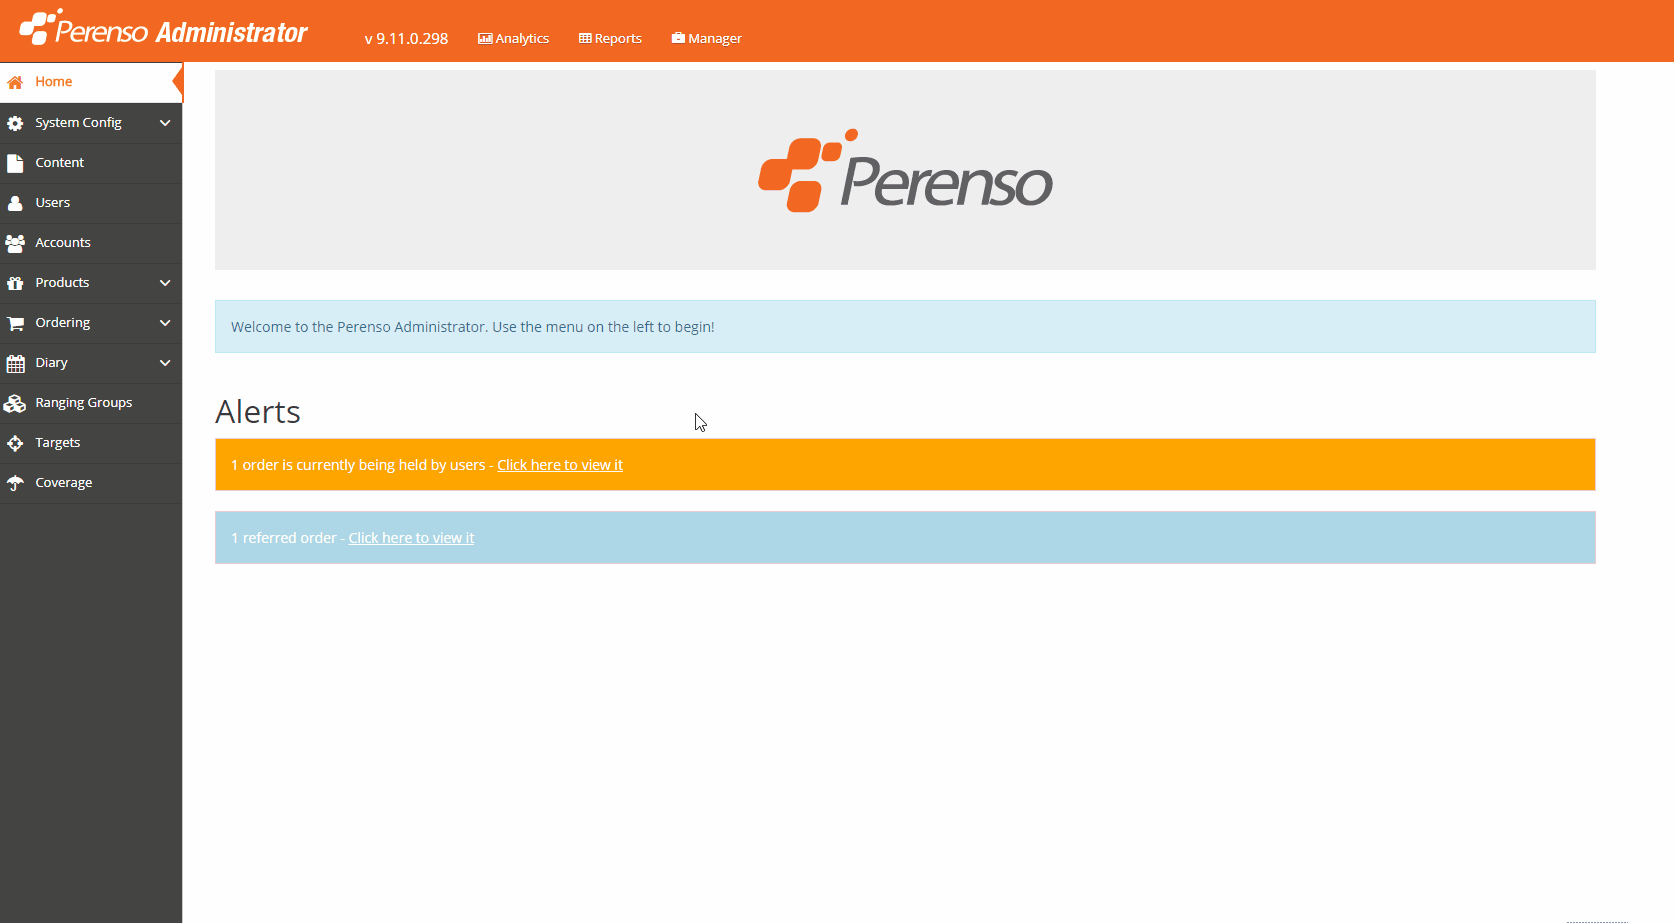The width and height of the screenshot is (1674, 923).
Task: Open the Manager menu
Action: pyautogui.click(x=707, y=39)
